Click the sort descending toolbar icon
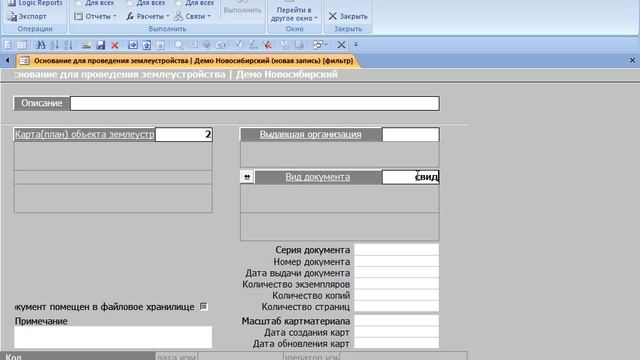Viewport: 640px width, 360px height. click(x=68, y=45)
